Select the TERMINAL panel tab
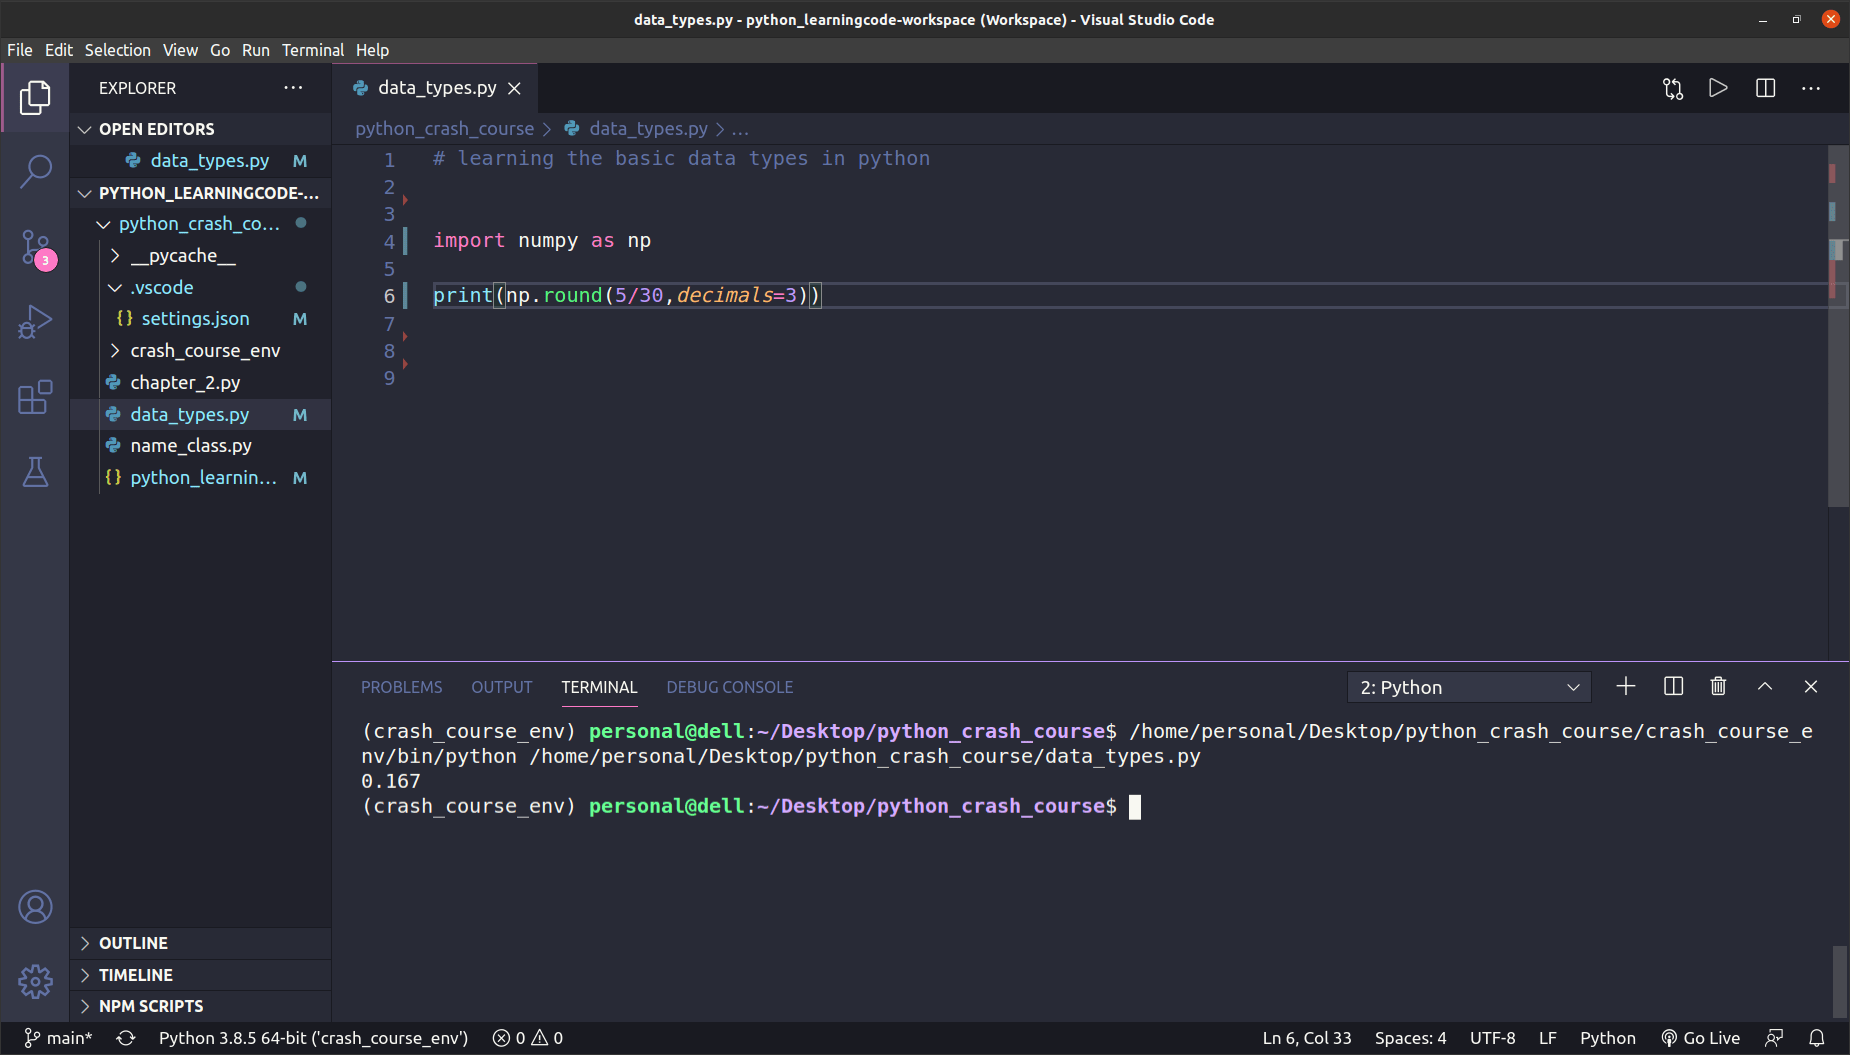The width and height of the screenshot is (1850, 1055). [x=599, y=687]
